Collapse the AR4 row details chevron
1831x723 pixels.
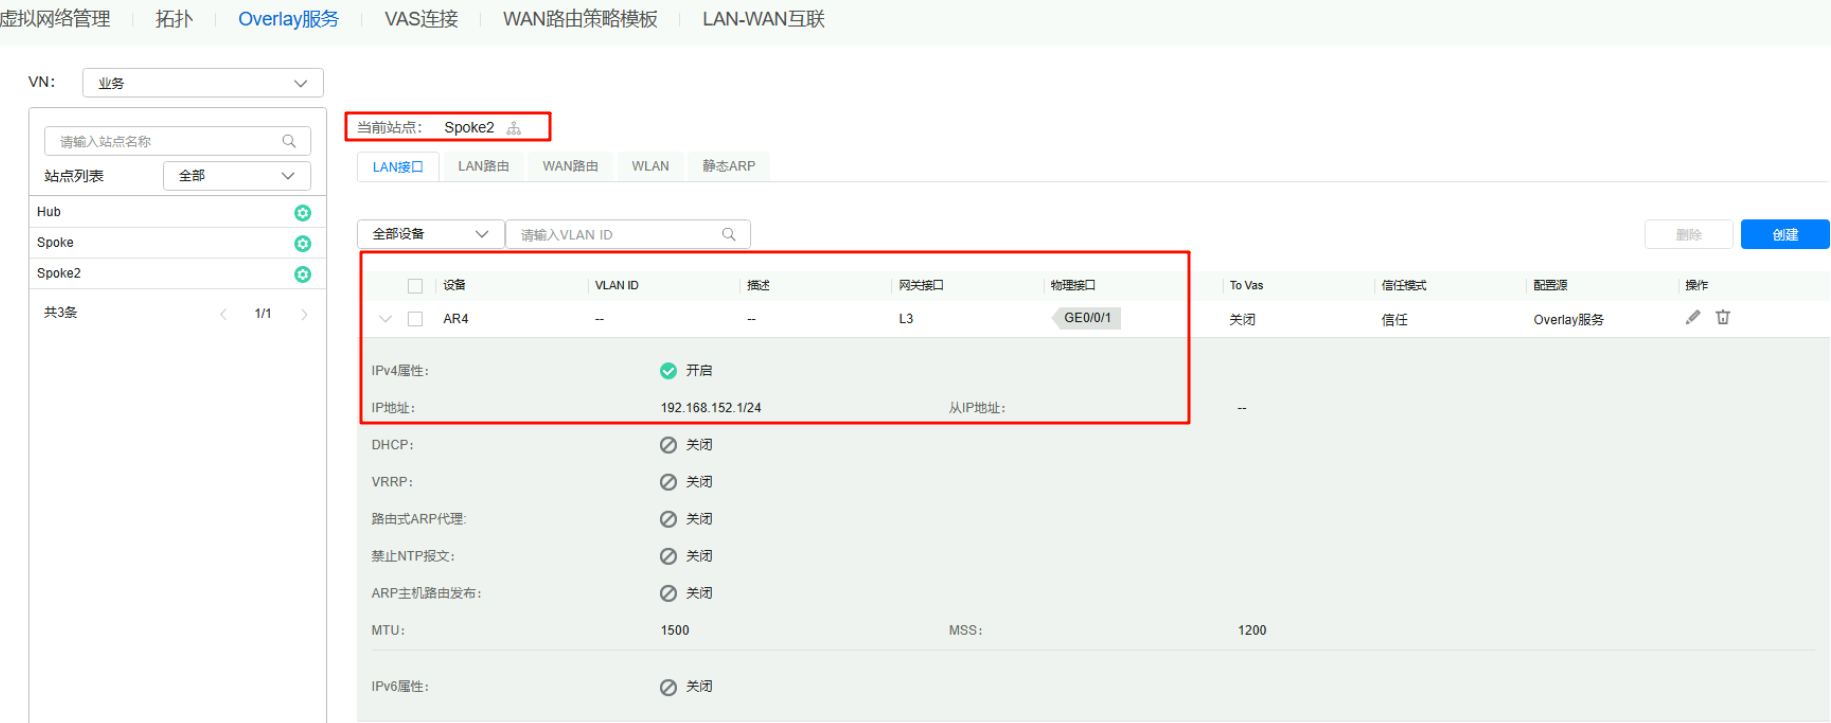pos(385,319)
